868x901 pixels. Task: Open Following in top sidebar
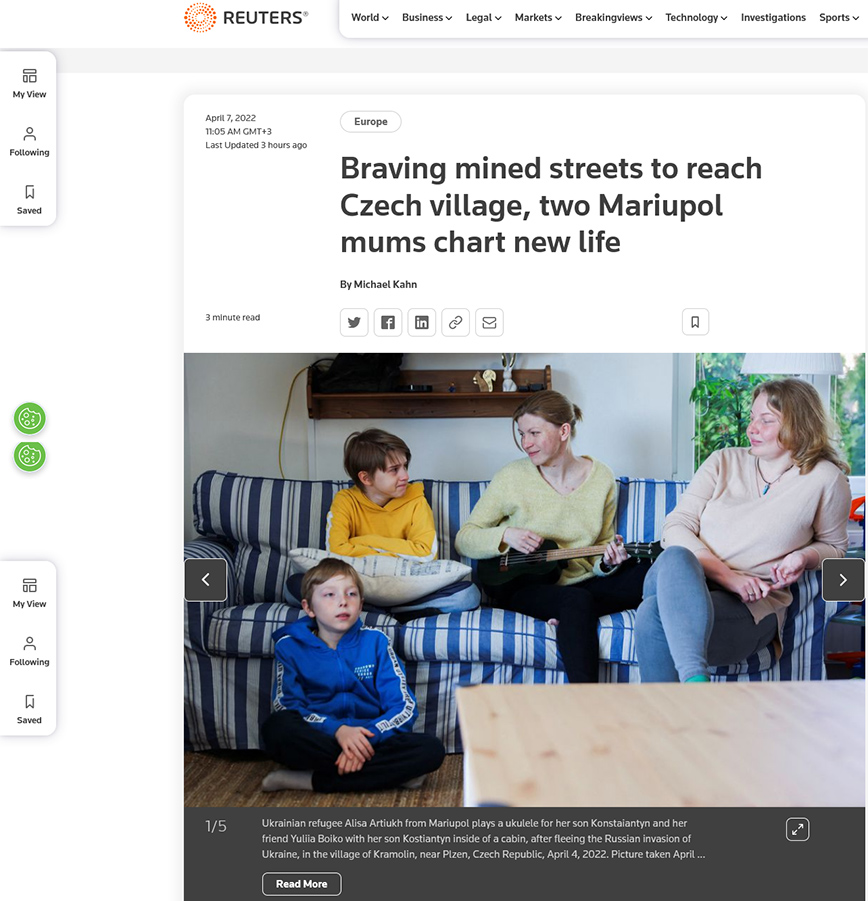29,141
